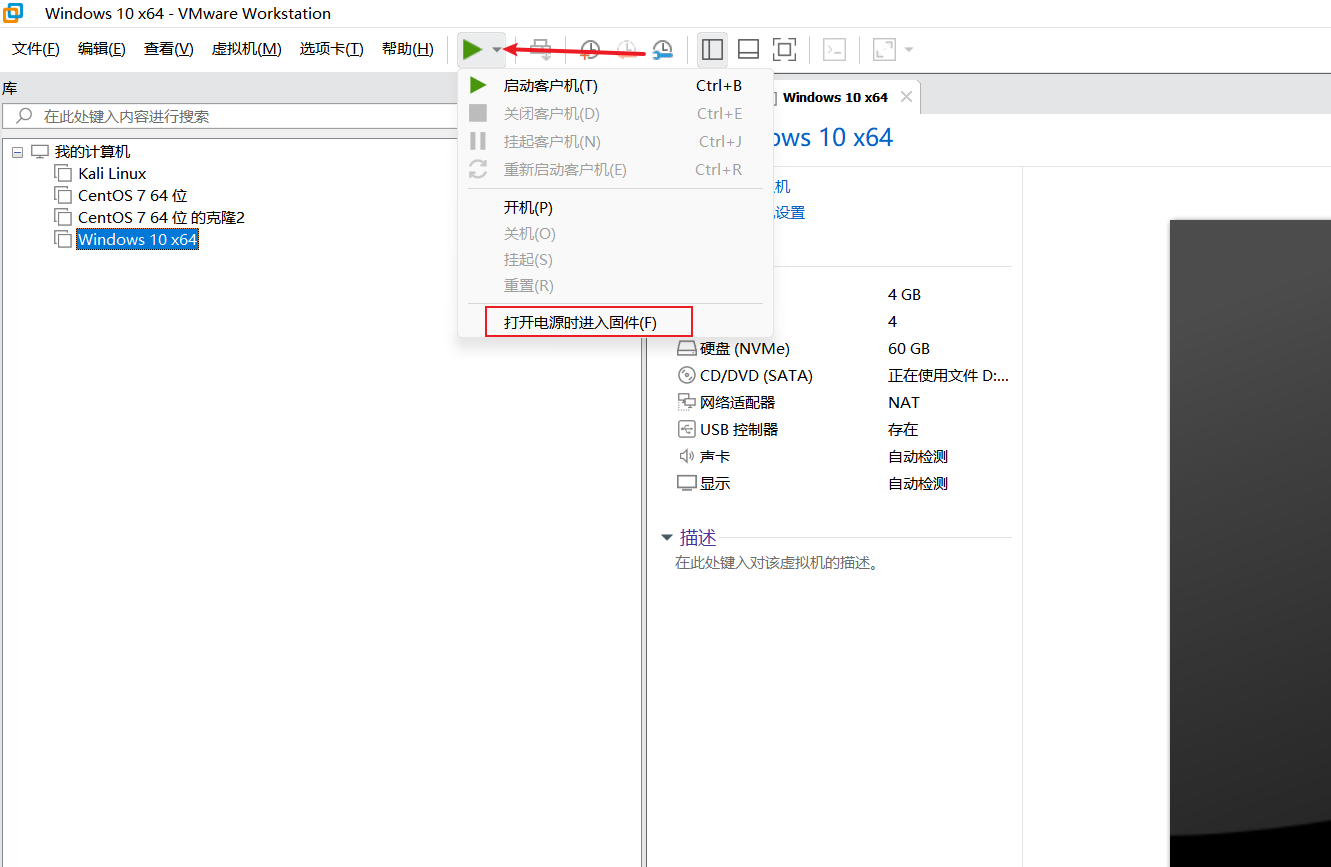The image size is (1331, 867).
Task: Open the snapshot manager wrench-clock icon
Action: [x=662, y=49]
